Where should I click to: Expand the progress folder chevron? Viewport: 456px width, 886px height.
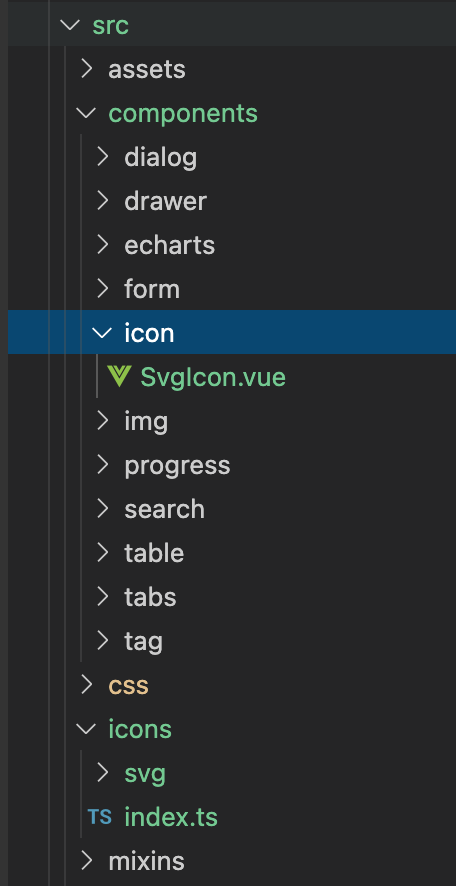coord(102,464)
